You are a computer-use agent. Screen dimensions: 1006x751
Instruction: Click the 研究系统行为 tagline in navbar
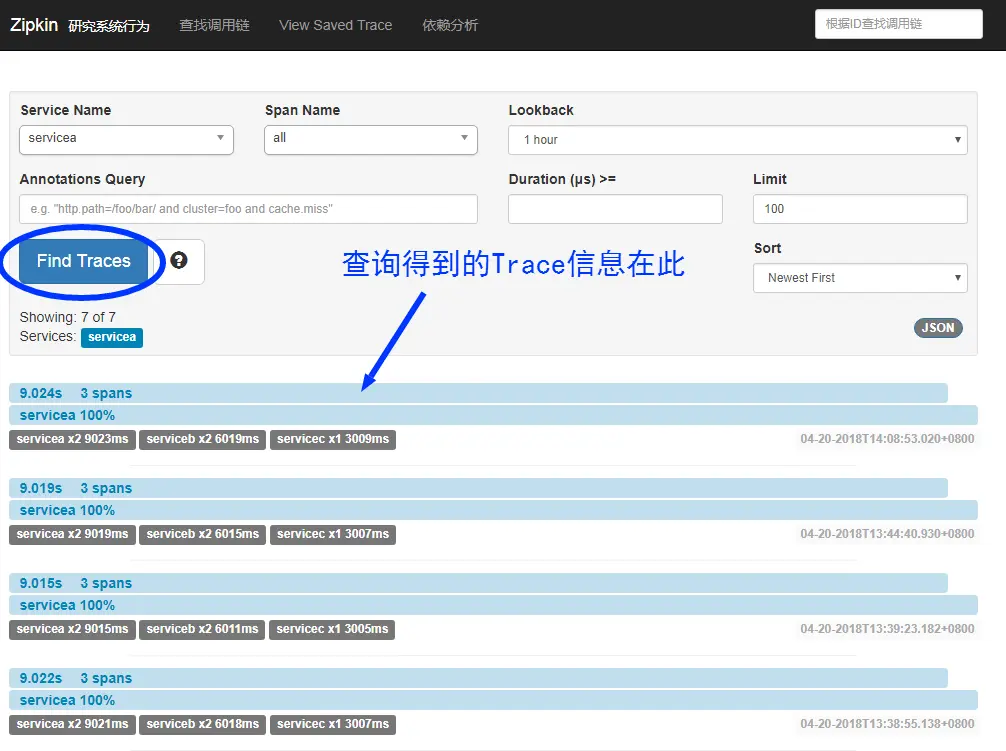(109, 26)
